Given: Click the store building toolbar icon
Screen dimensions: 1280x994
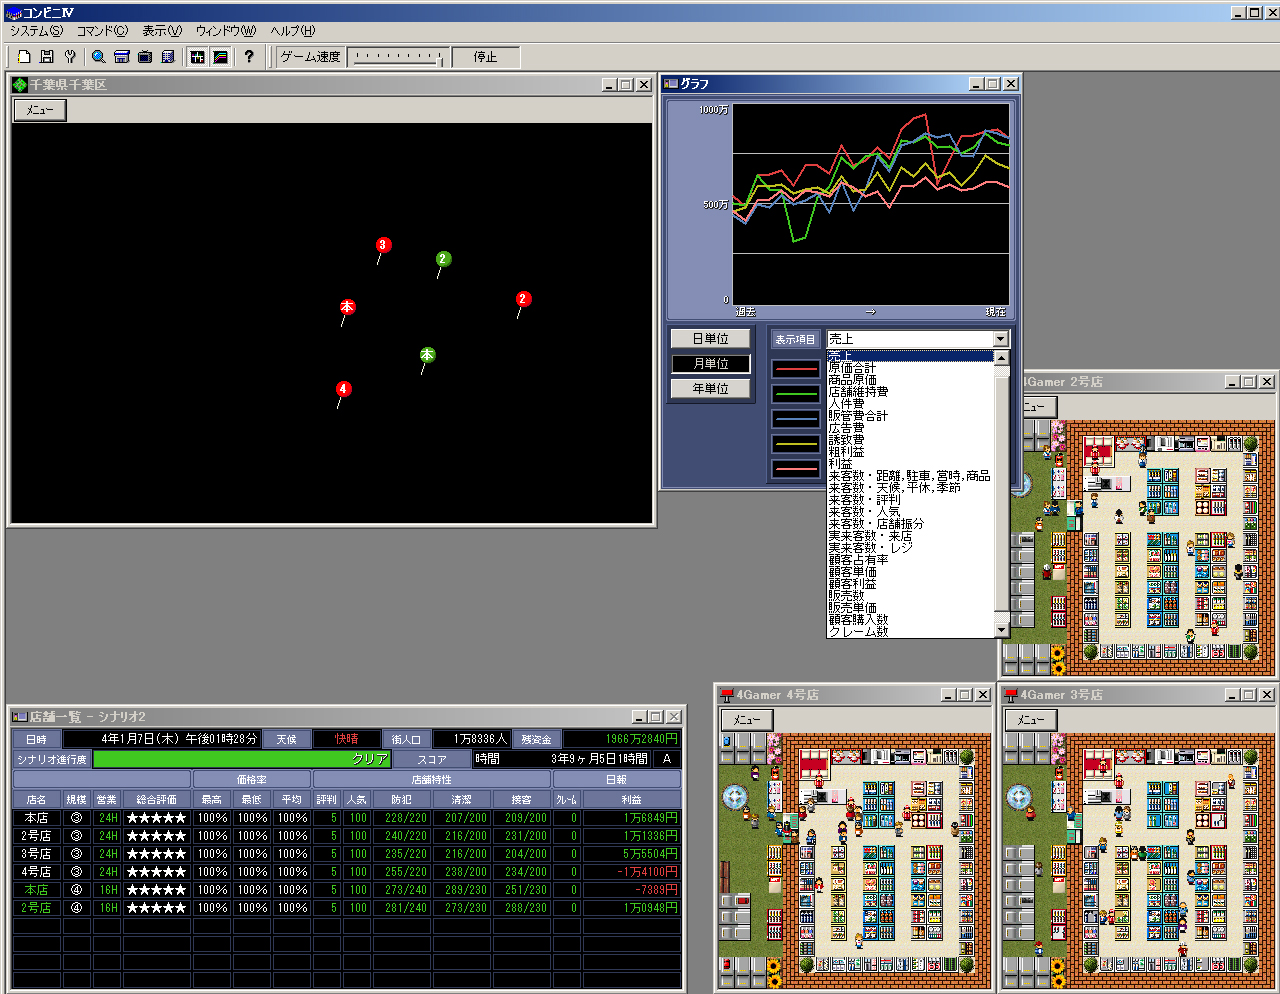Looking at the screenshot, I should click(x=122, y=57).
